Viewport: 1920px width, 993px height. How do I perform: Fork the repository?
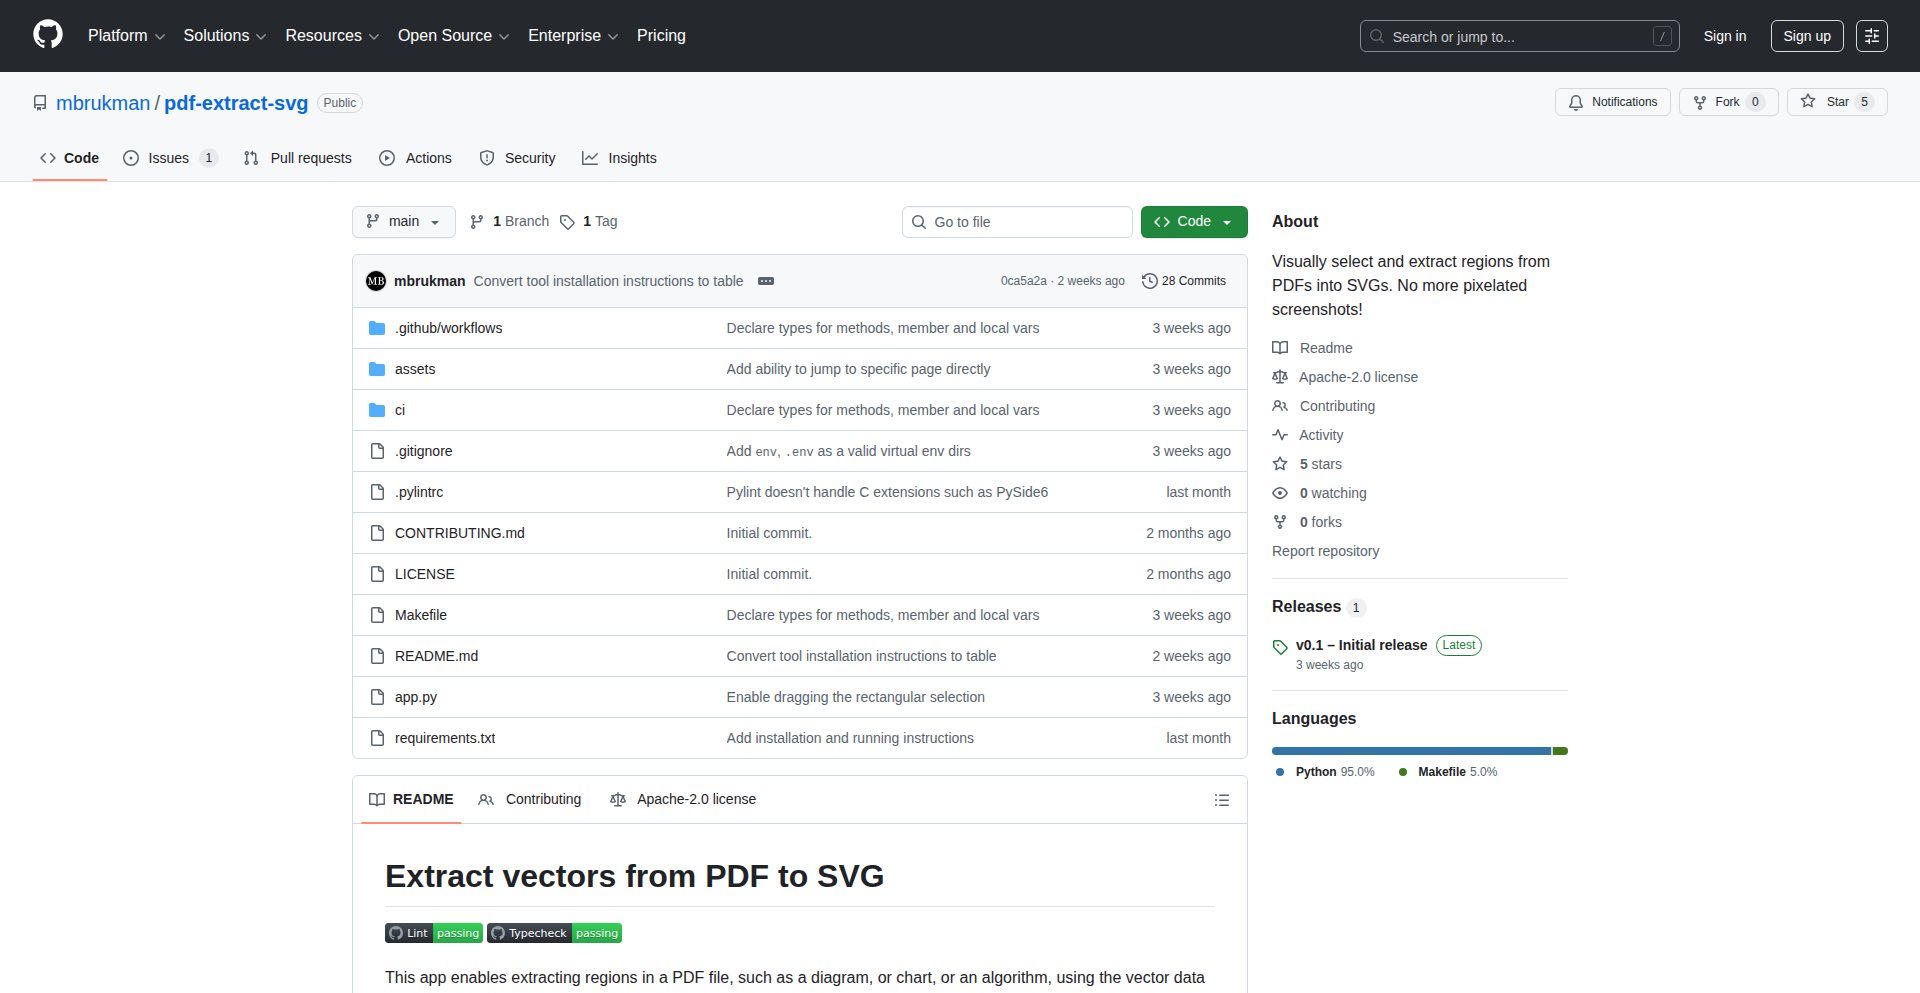tap(1727, 102)
